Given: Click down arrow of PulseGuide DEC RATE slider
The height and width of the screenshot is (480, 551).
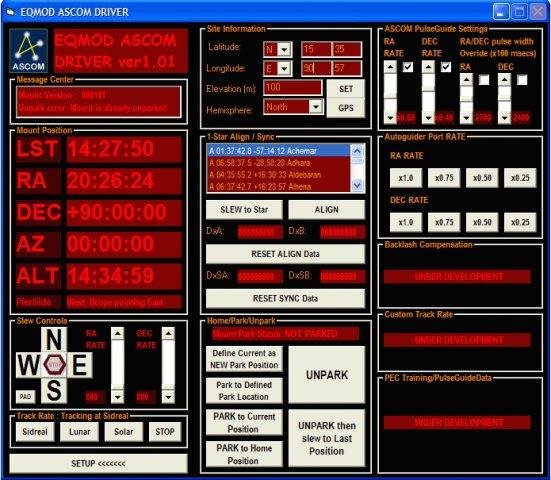Looking at the screenshot, I should (428, 118).
